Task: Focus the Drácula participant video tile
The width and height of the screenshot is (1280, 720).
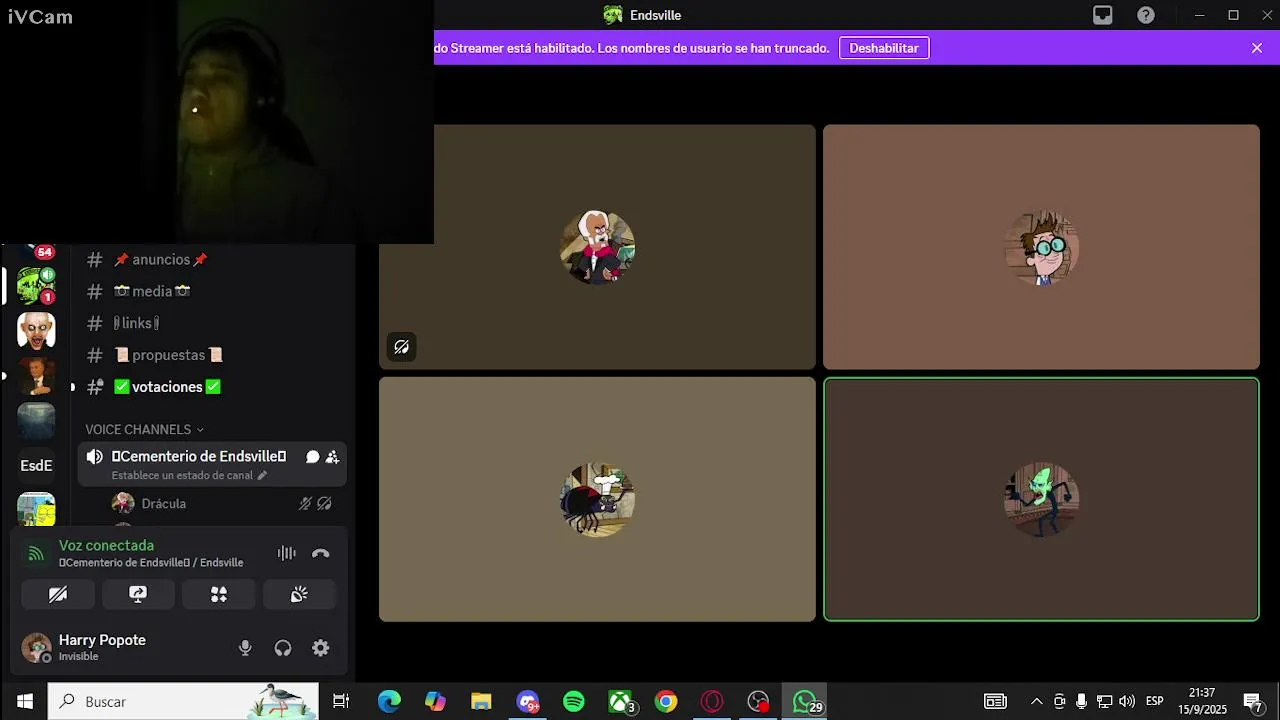Action: [x=597, y=247]
